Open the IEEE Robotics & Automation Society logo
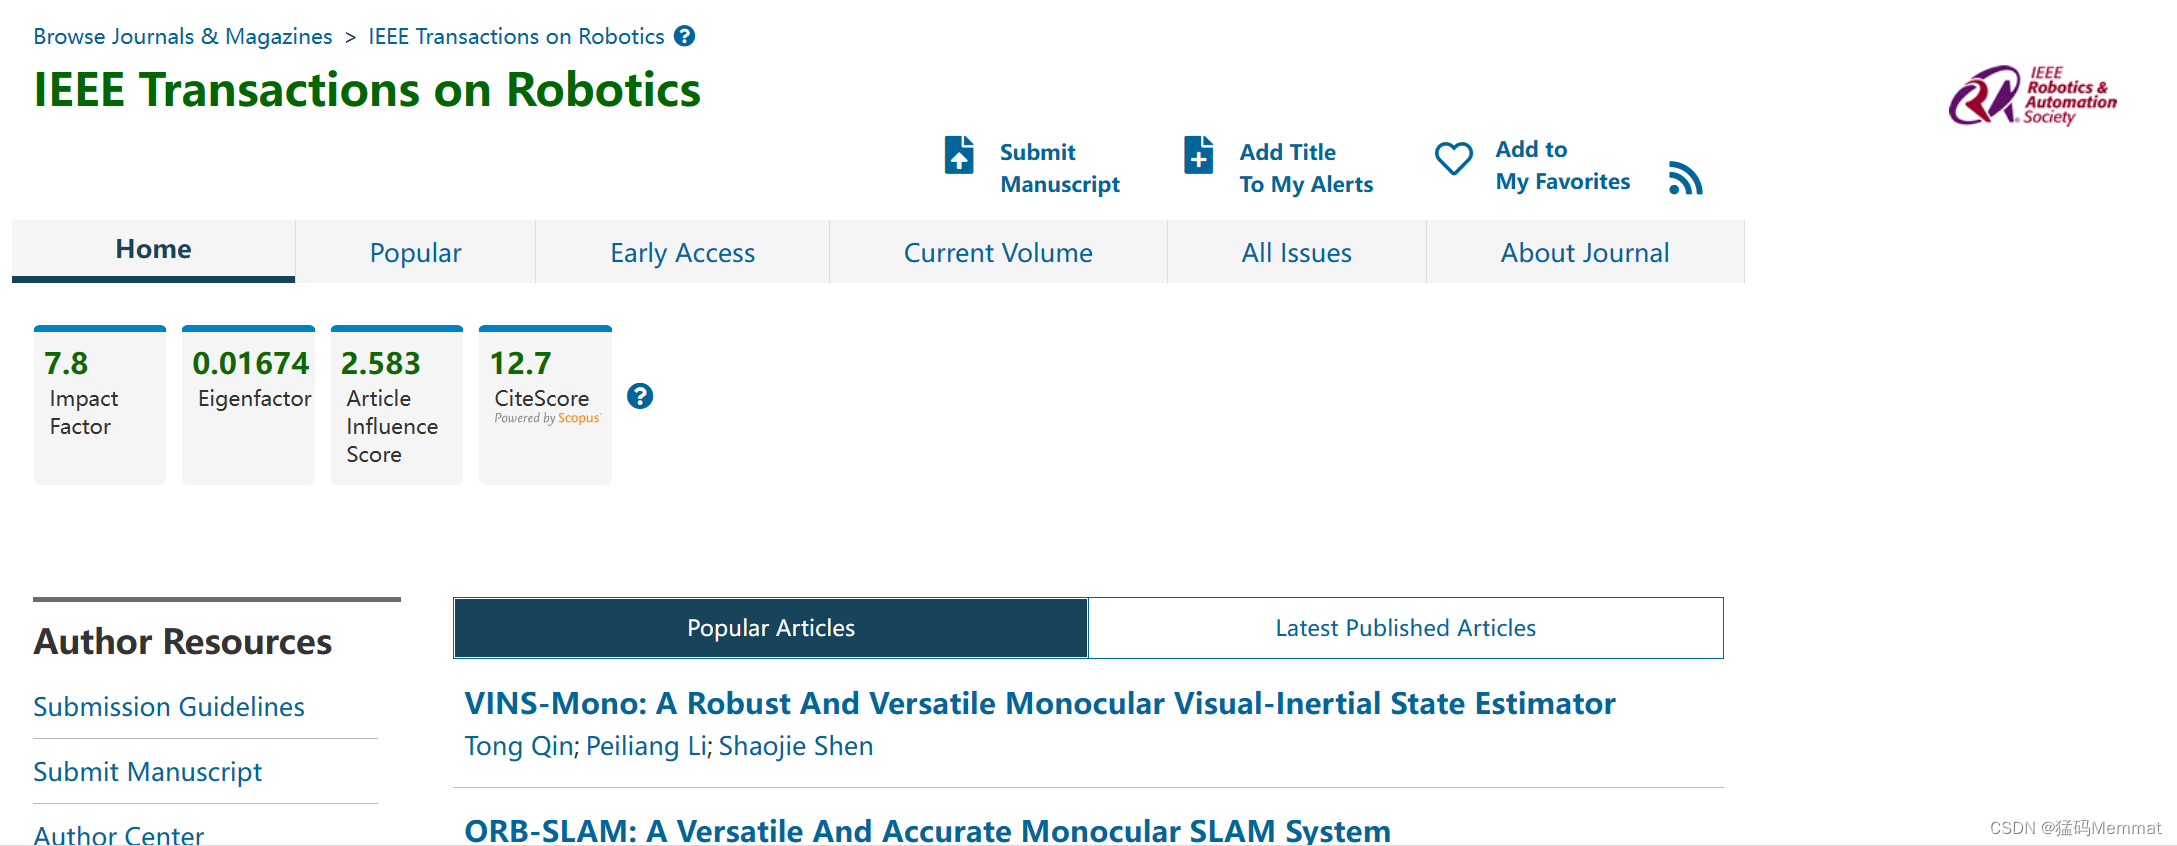Image resolution: width=2177 pixels, height=846 pixels. (2032, 95)
